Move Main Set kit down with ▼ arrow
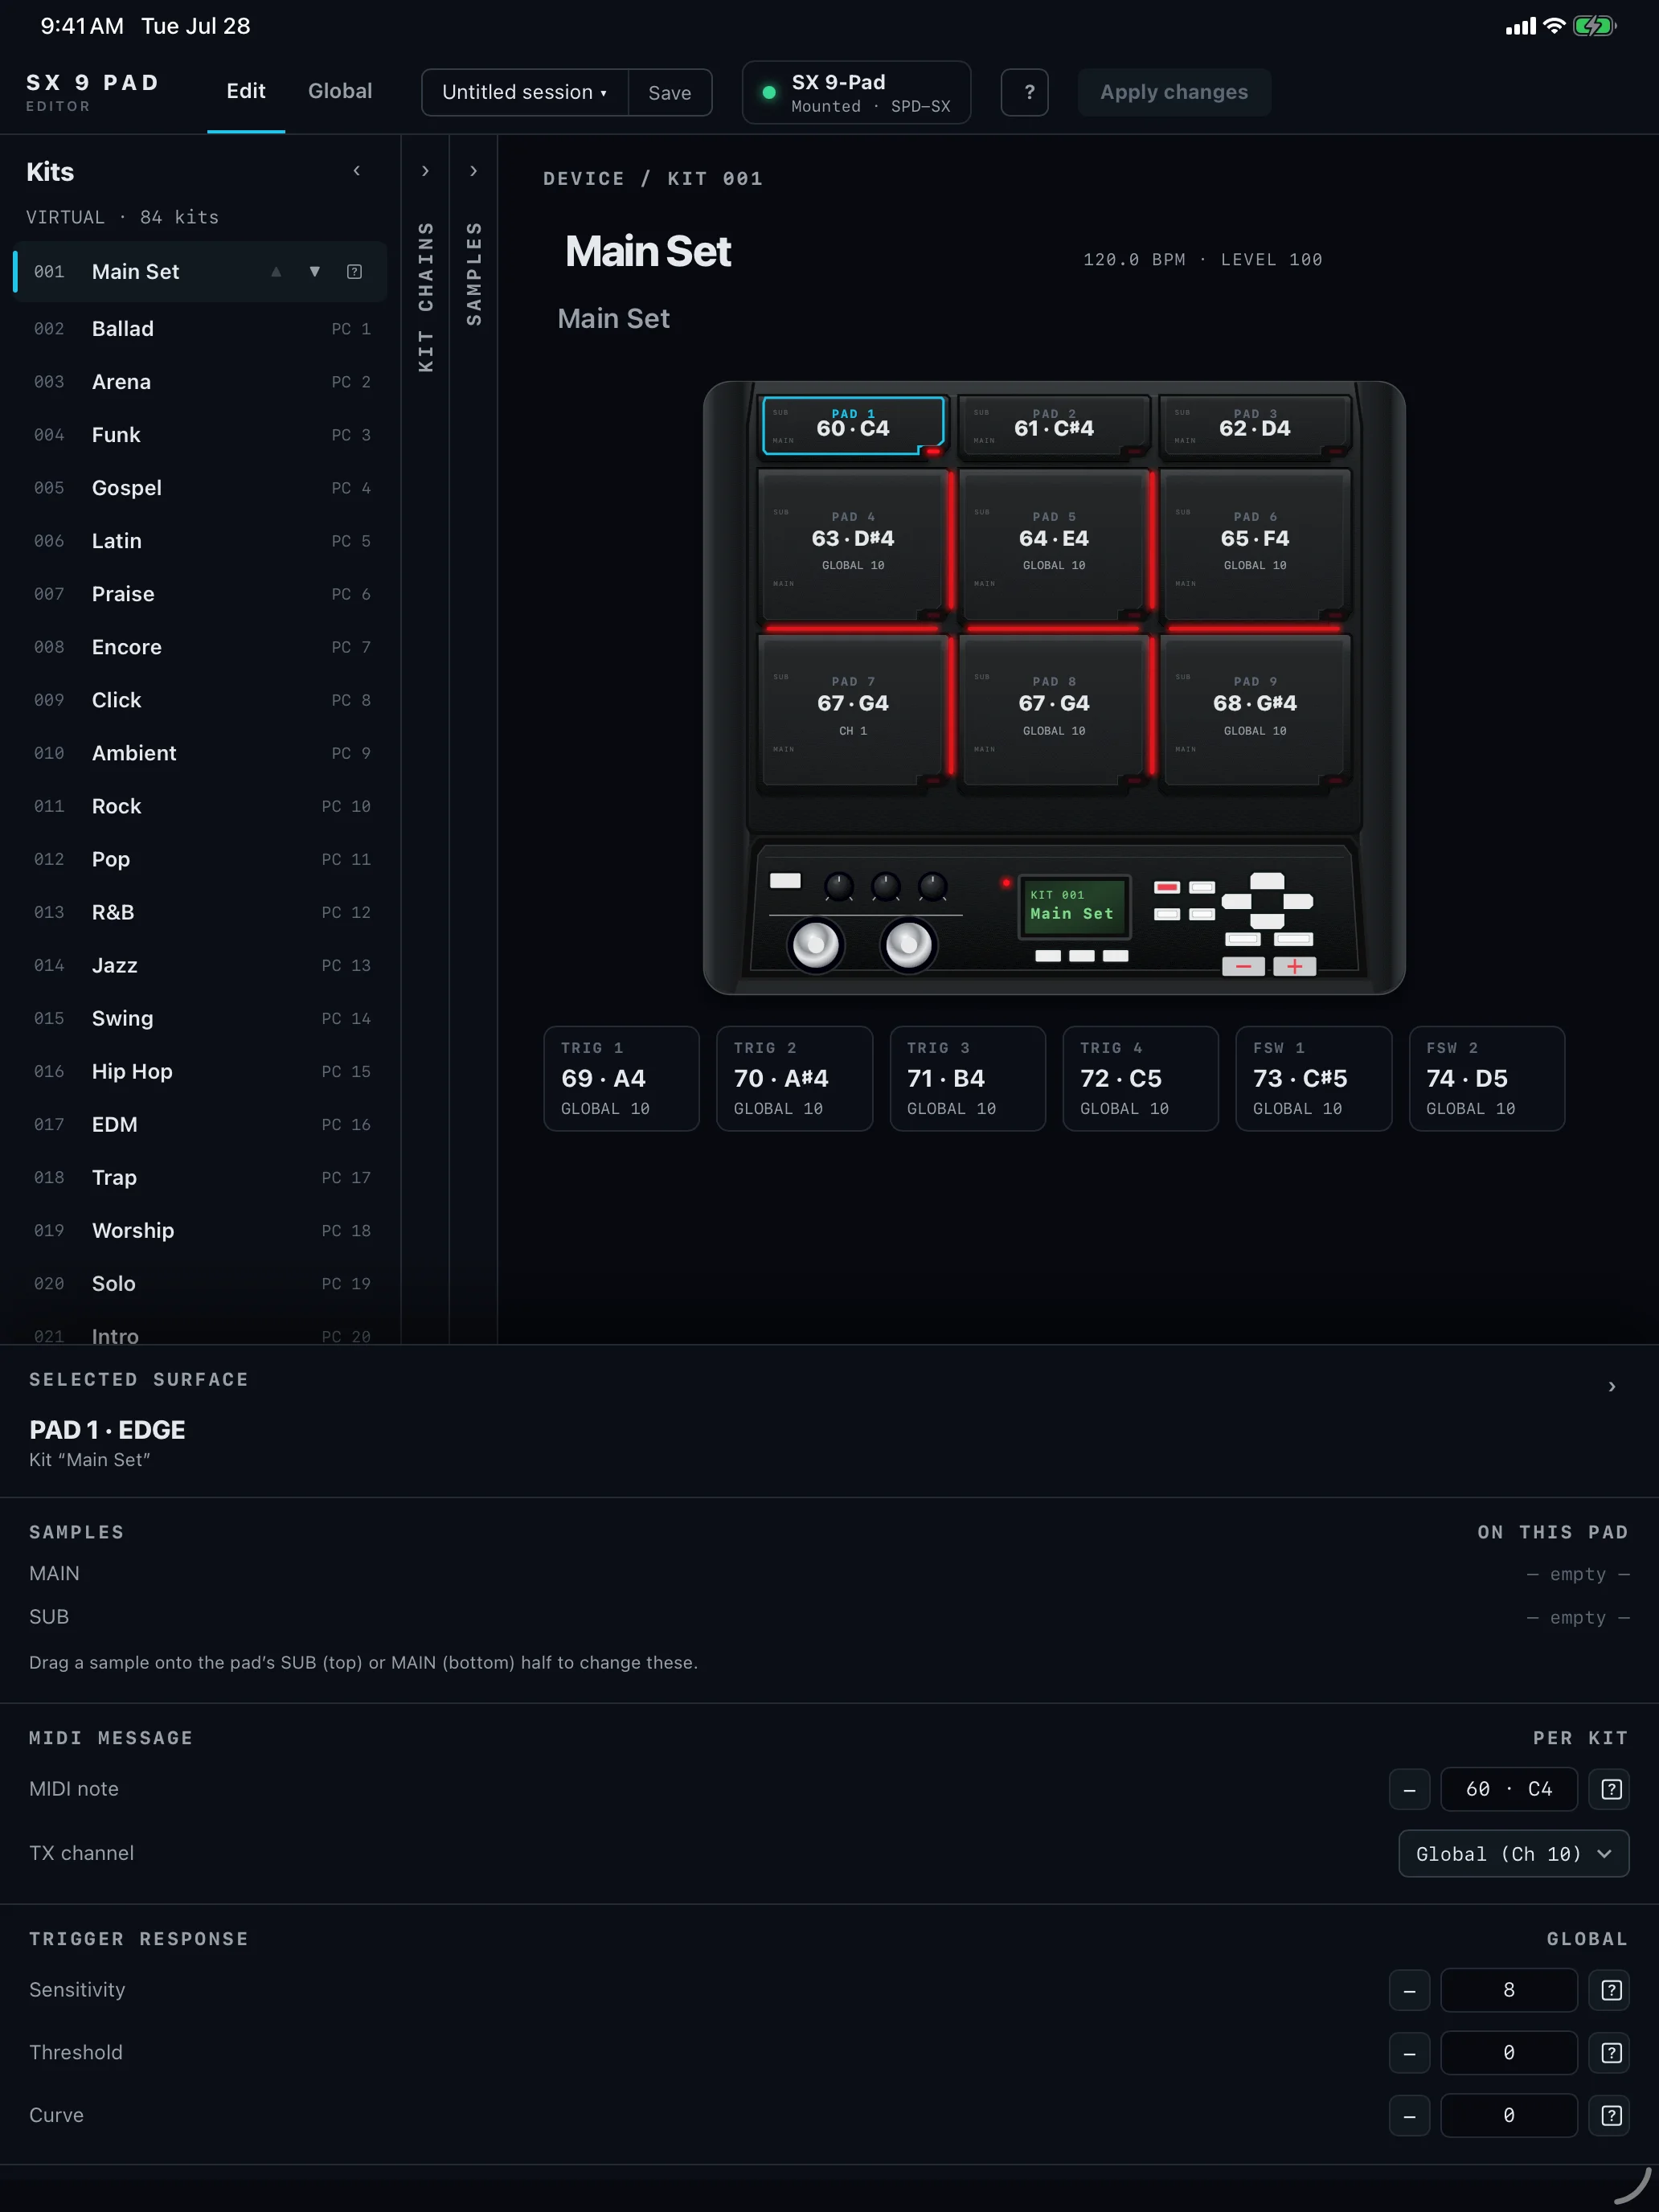This screenshot has width=1659, height=2212. [315, 271]
